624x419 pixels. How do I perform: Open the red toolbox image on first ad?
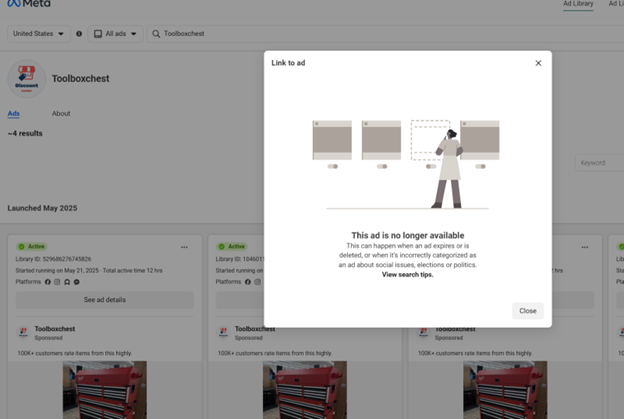click(x=105, y=390)
